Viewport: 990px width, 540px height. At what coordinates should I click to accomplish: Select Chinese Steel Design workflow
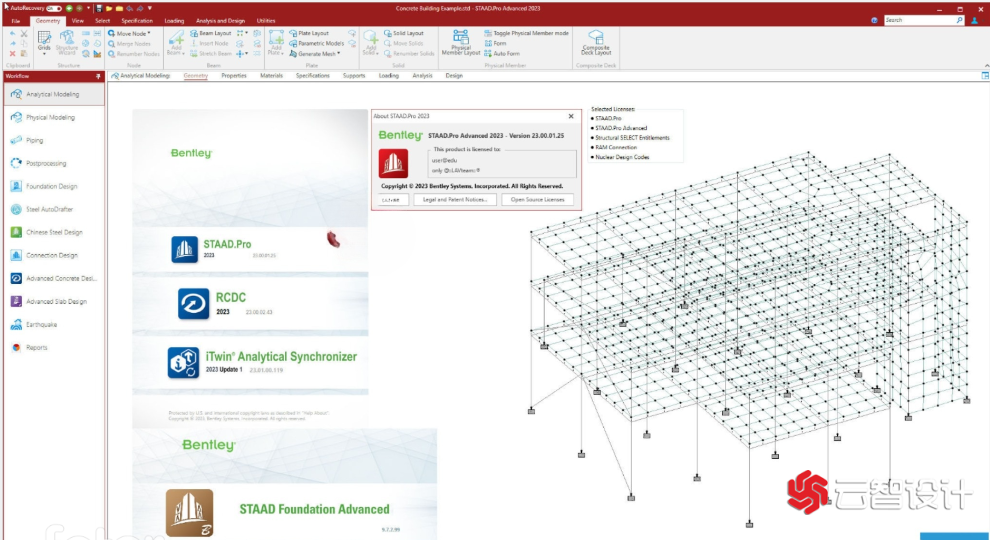[x=54, y=232]
